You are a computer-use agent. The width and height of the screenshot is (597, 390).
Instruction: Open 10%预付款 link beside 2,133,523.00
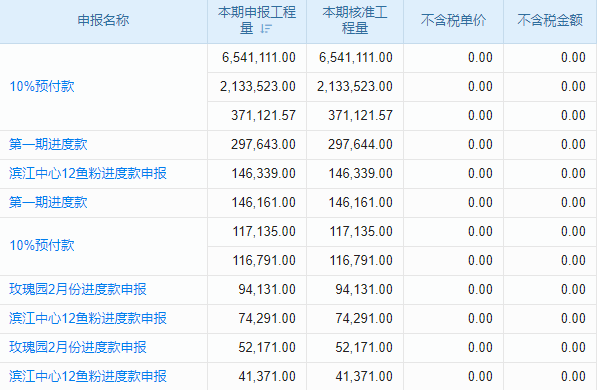pyautogui.click(x=42, y=86)
